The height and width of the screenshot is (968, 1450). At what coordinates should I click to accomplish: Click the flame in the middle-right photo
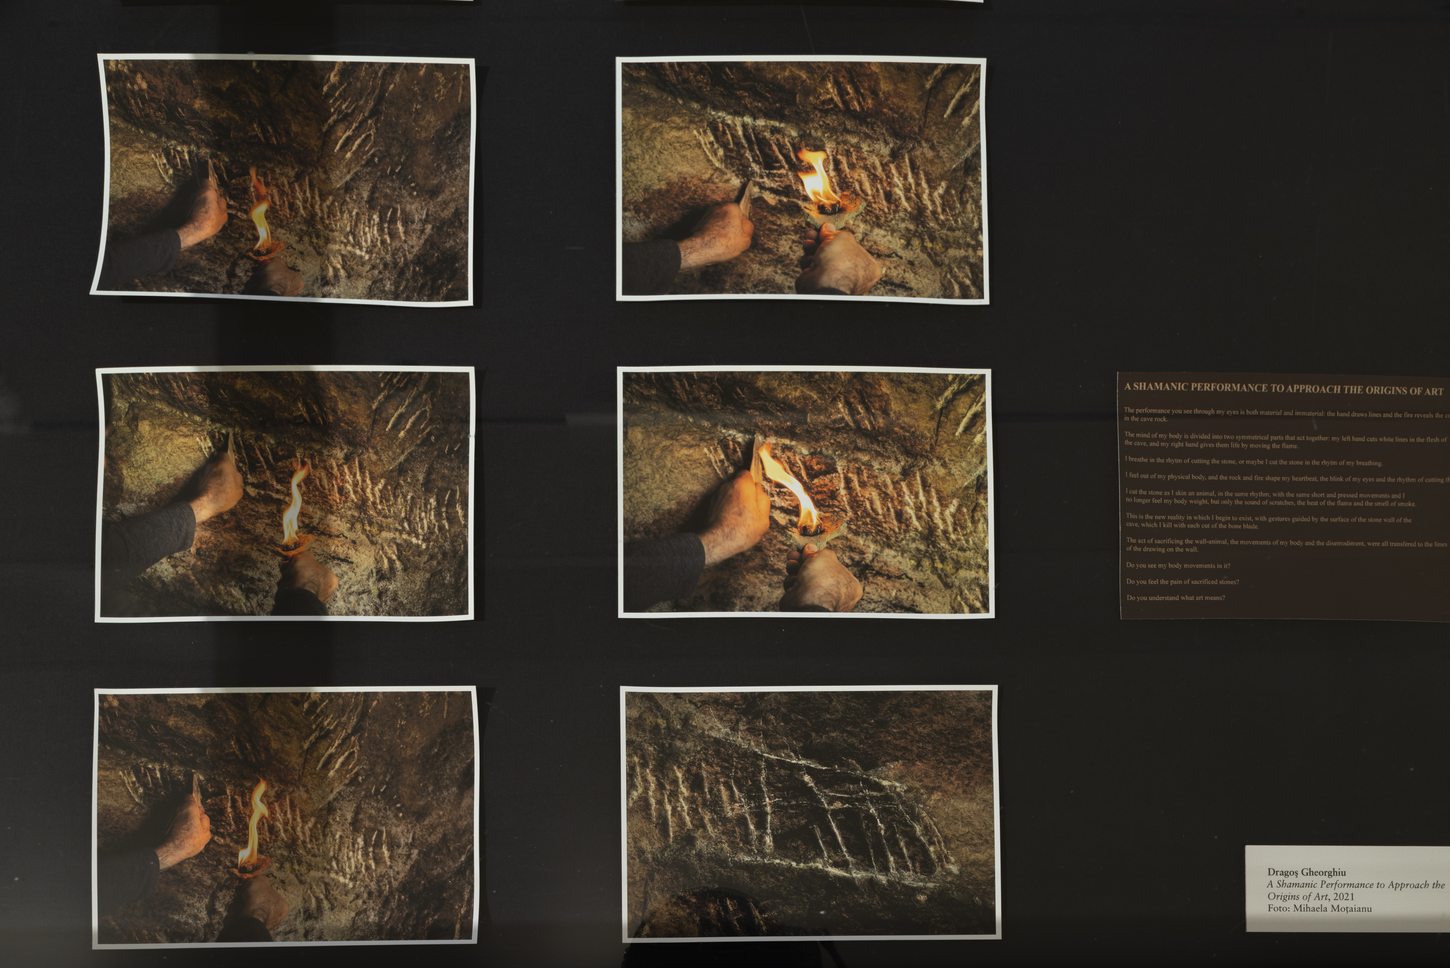point(790,488)
